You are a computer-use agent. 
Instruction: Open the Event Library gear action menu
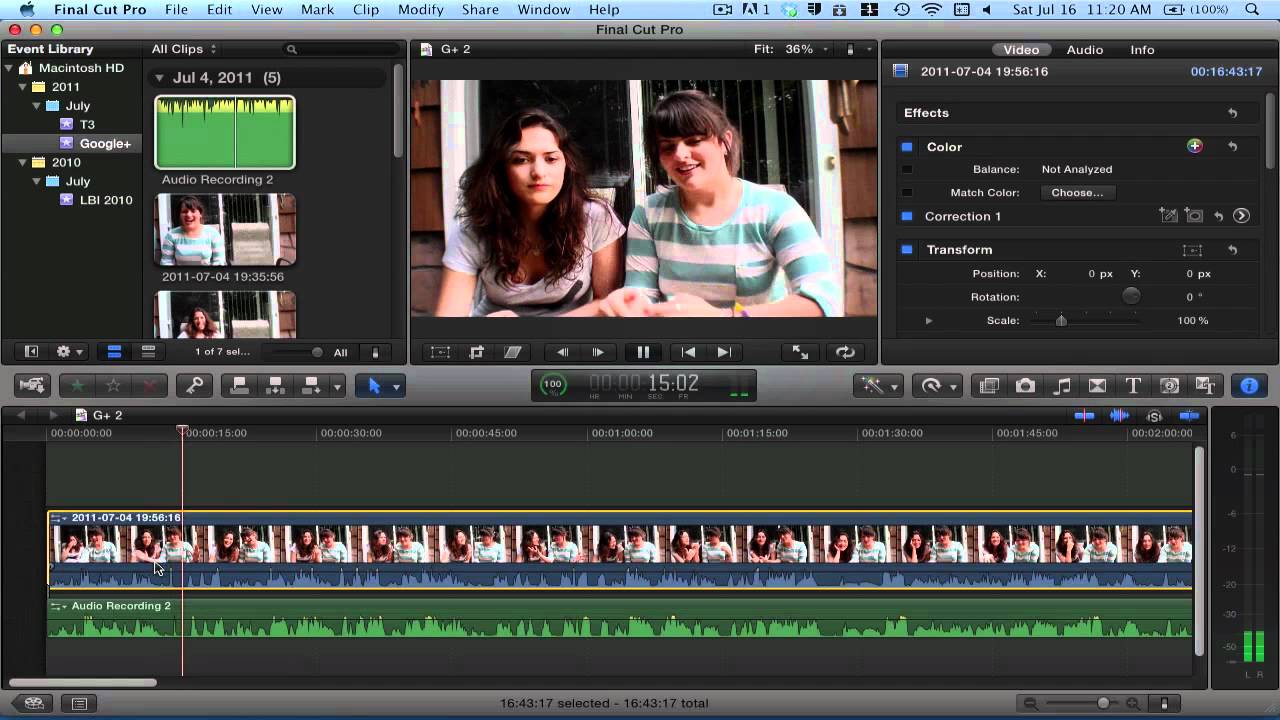point(69,352)
